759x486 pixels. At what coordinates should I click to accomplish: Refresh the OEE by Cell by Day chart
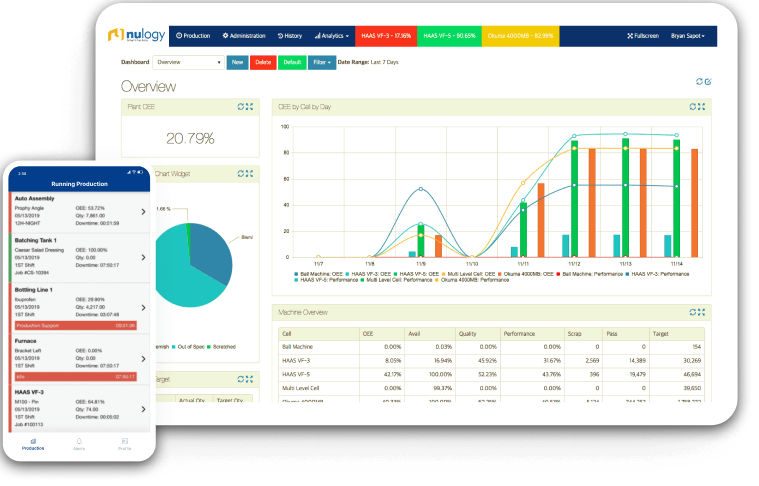pos(691,106)
